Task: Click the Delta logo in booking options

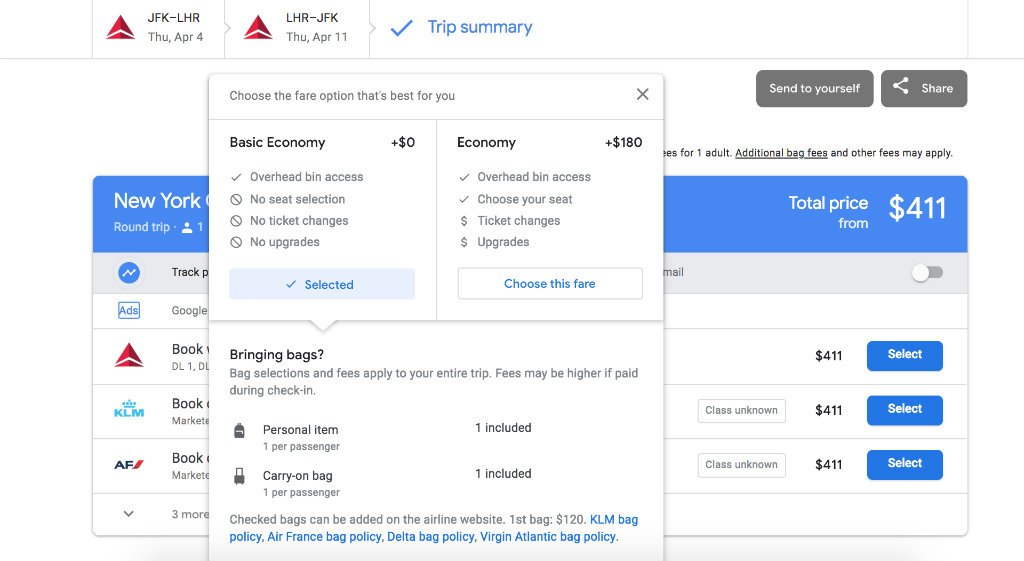Action: (129, 354)
